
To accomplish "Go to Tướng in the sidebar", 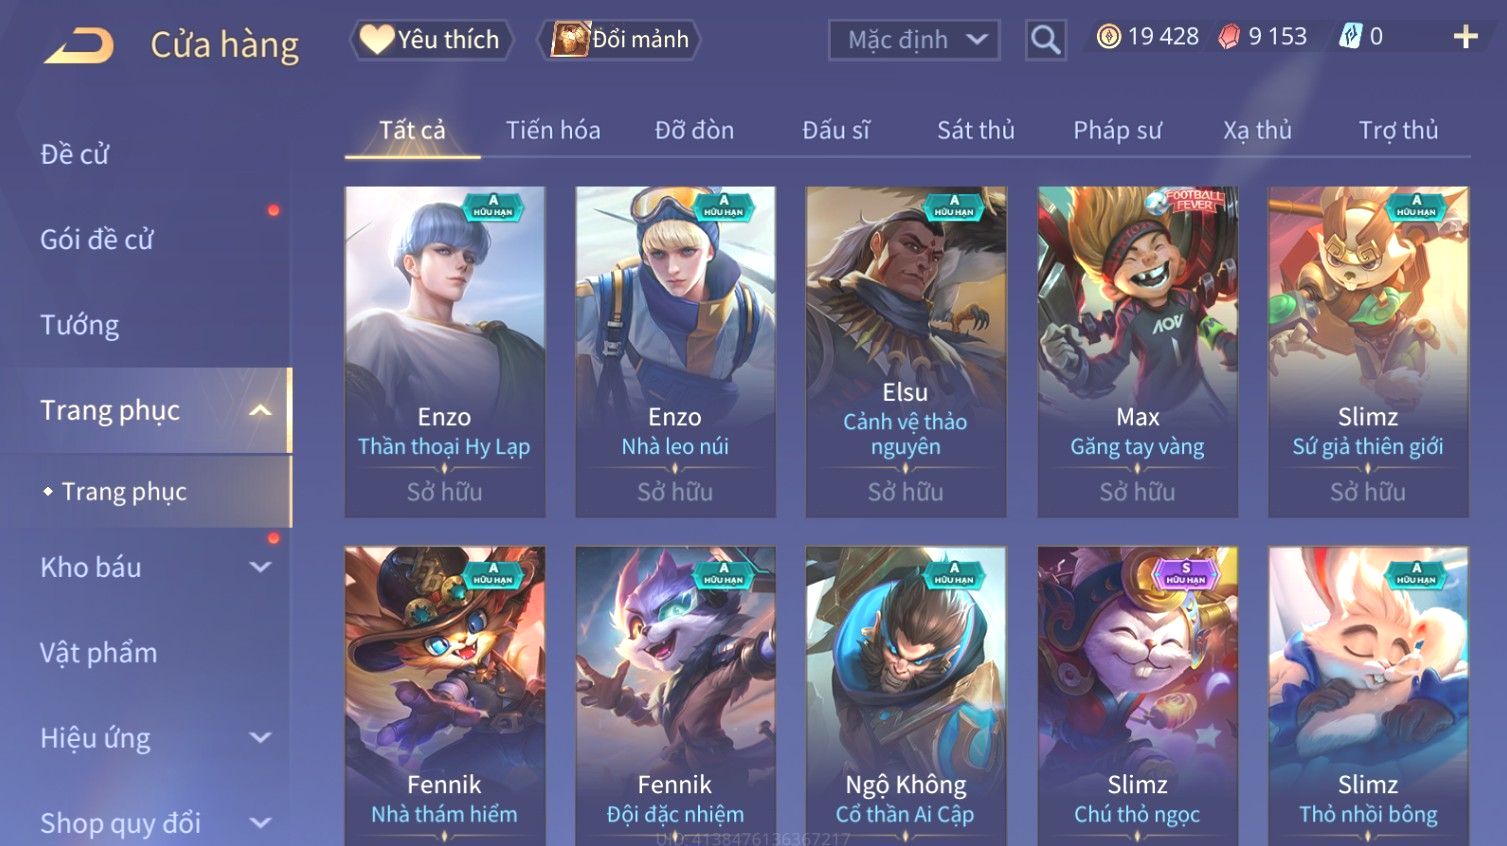I will 80,325.
